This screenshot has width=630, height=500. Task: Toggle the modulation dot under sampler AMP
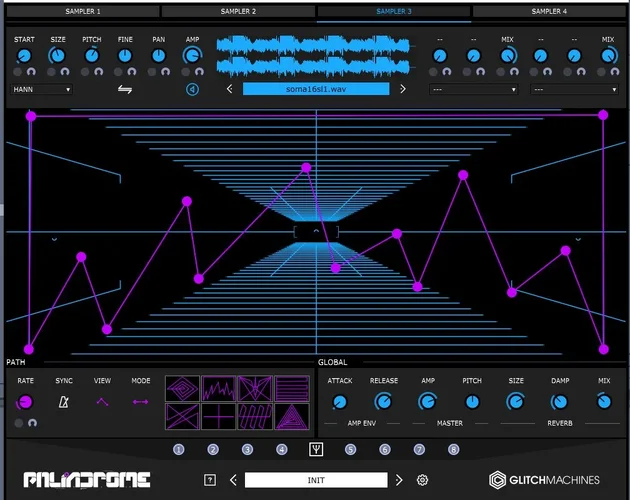click(x=186, y=72)
